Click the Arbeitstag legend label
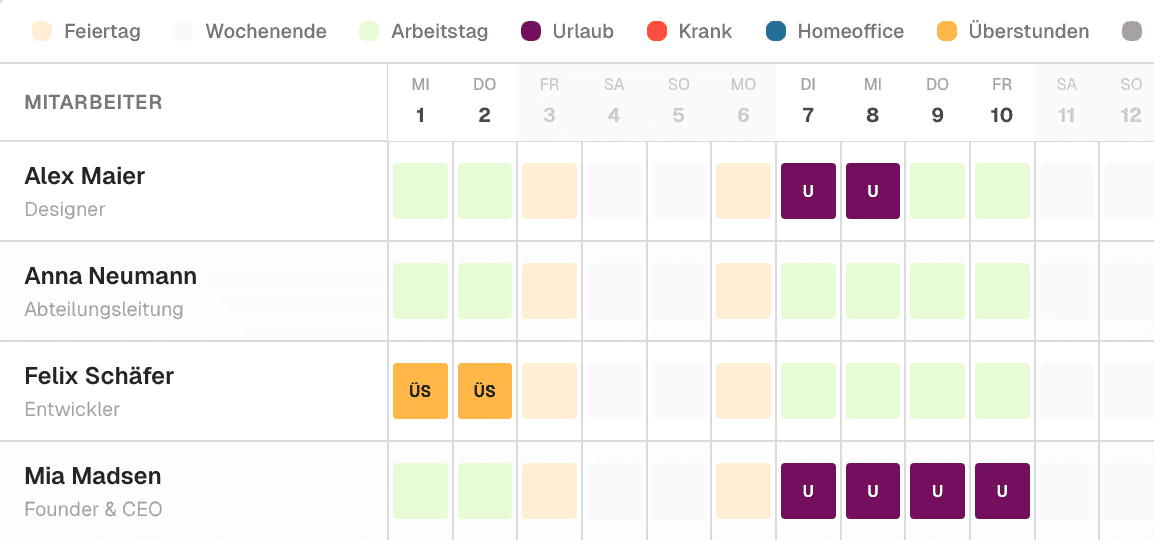Viewport: 1154px width, 540px height. tap(439, 32)
